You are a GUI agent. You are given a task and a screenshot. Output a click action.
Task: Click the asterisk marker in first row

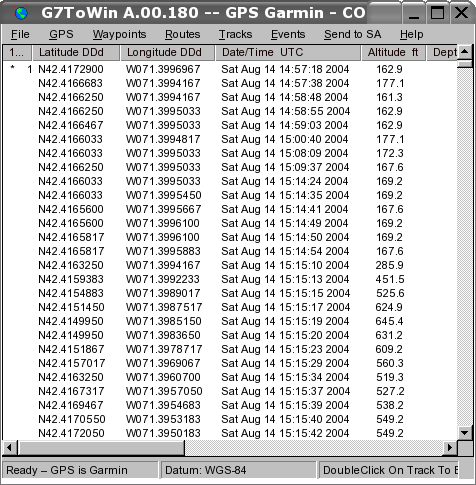click(x=13, y=68)
